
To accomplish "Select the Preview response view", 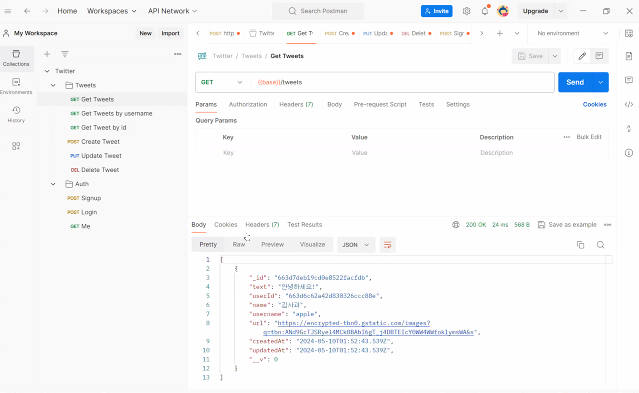I will [x=272, y=245].
